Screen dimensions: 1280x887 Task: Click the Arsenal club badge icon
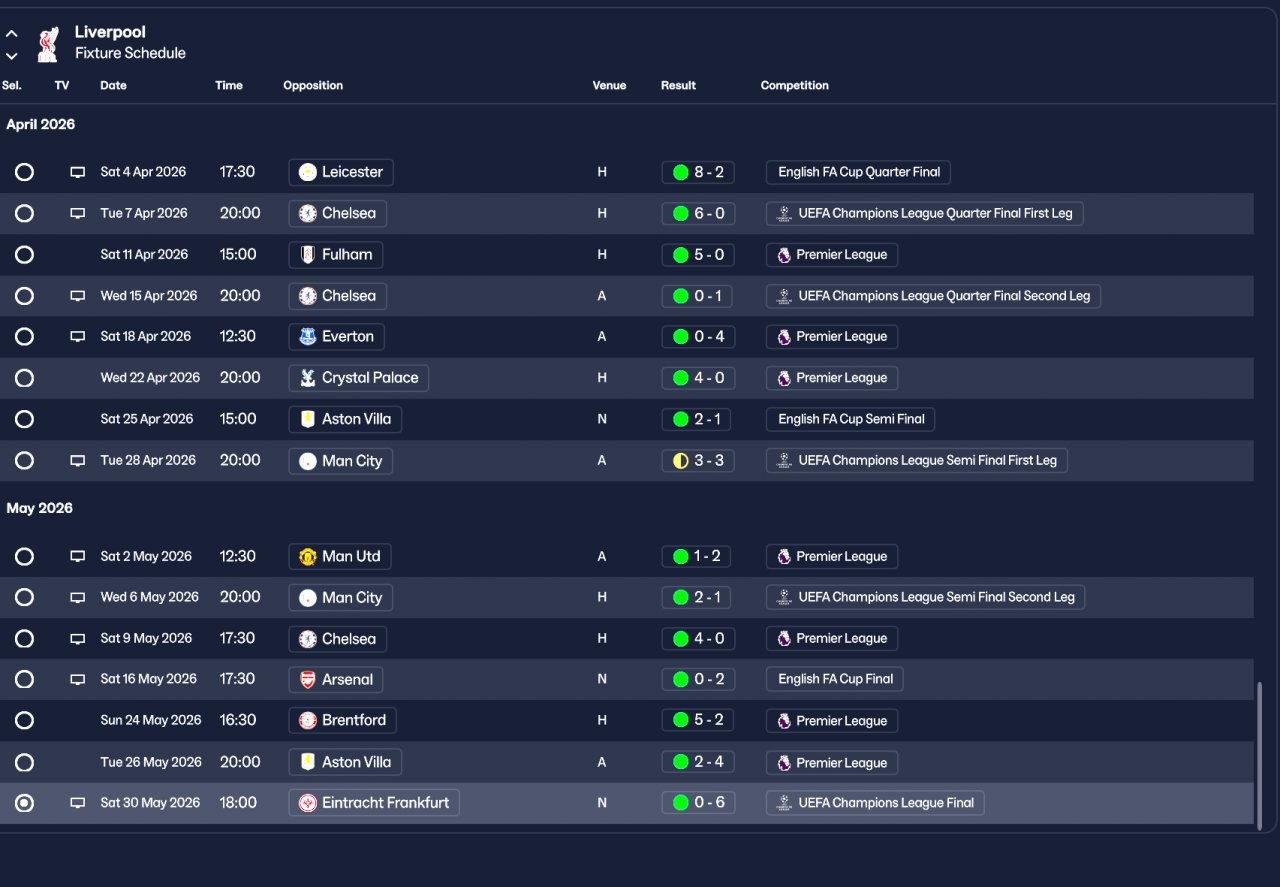(307, 680)
